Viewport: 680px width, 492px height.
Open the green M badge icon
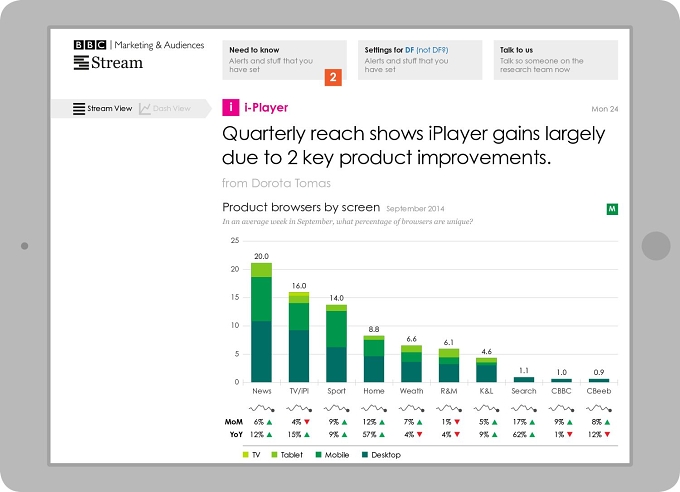pyautogui.click(x=612, y=209)
